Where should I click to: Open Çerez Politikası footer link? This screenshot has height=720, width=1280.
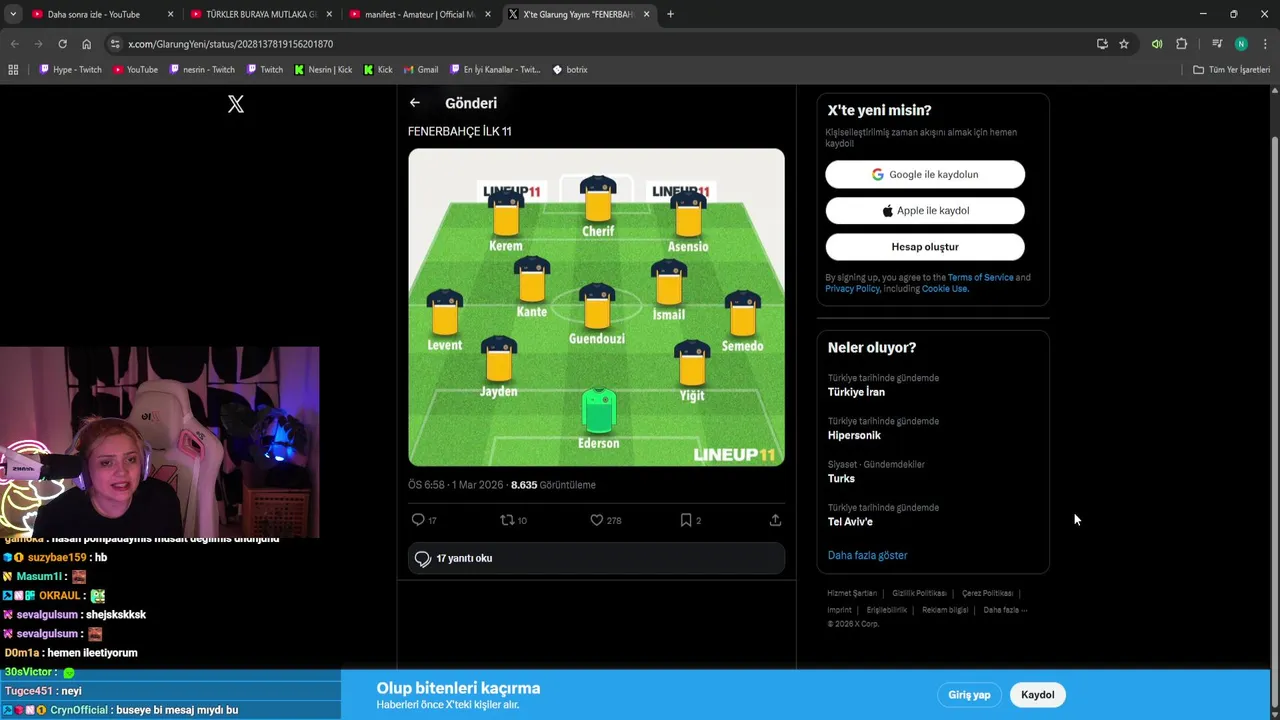click(x=987, y=593)
